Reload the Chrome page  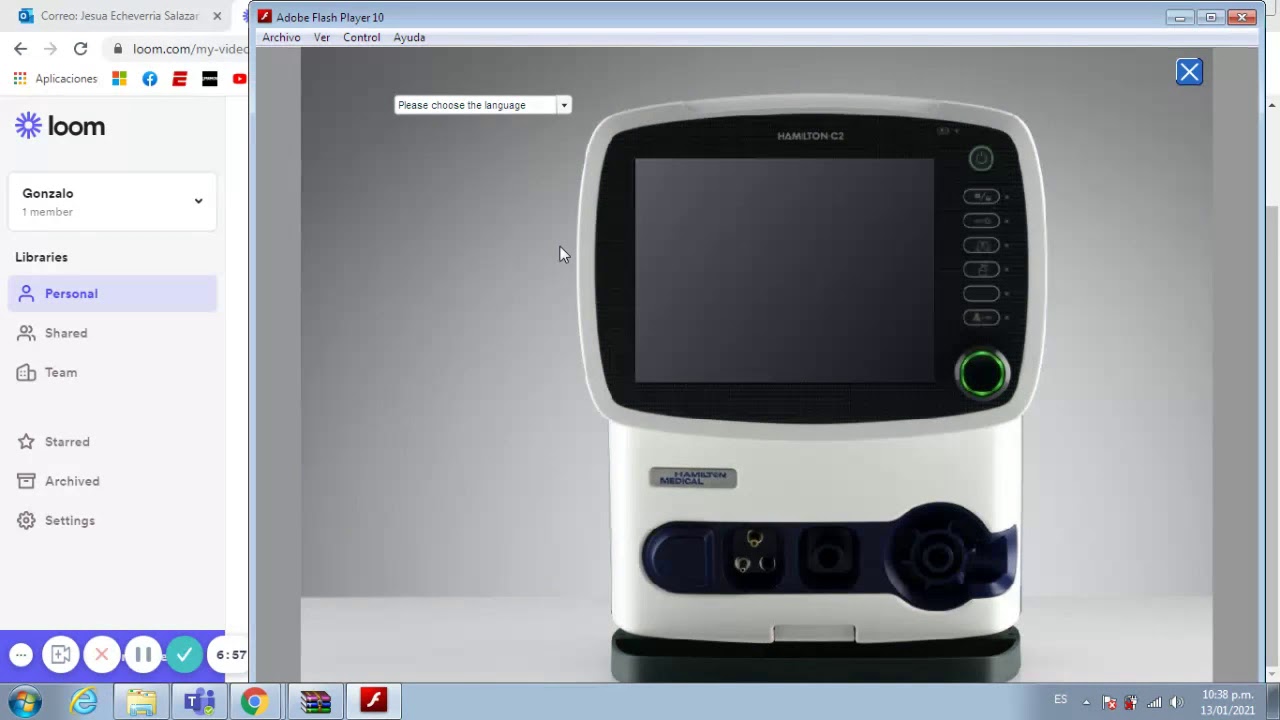coord(80,48)
